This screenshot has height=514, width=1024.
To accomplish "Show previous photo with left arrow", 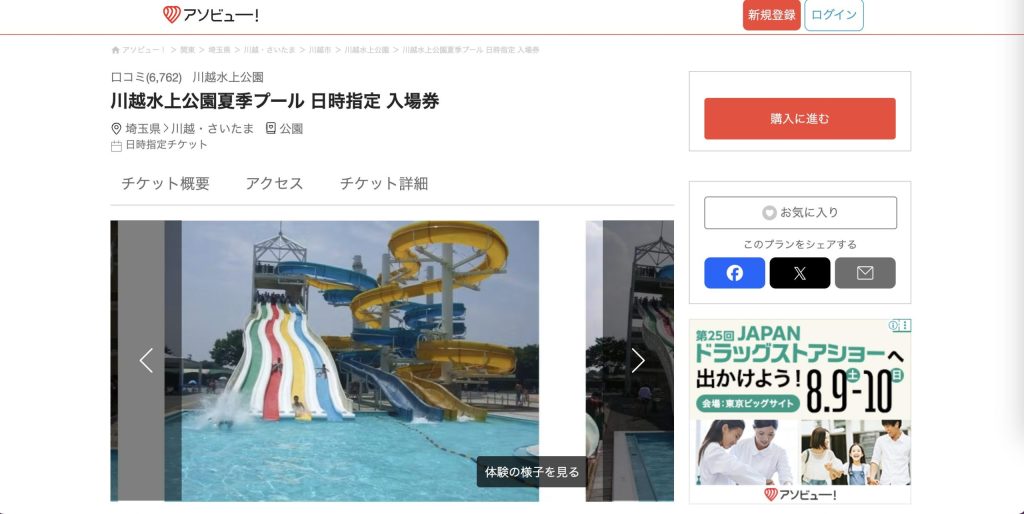I will tap(146, 361).
